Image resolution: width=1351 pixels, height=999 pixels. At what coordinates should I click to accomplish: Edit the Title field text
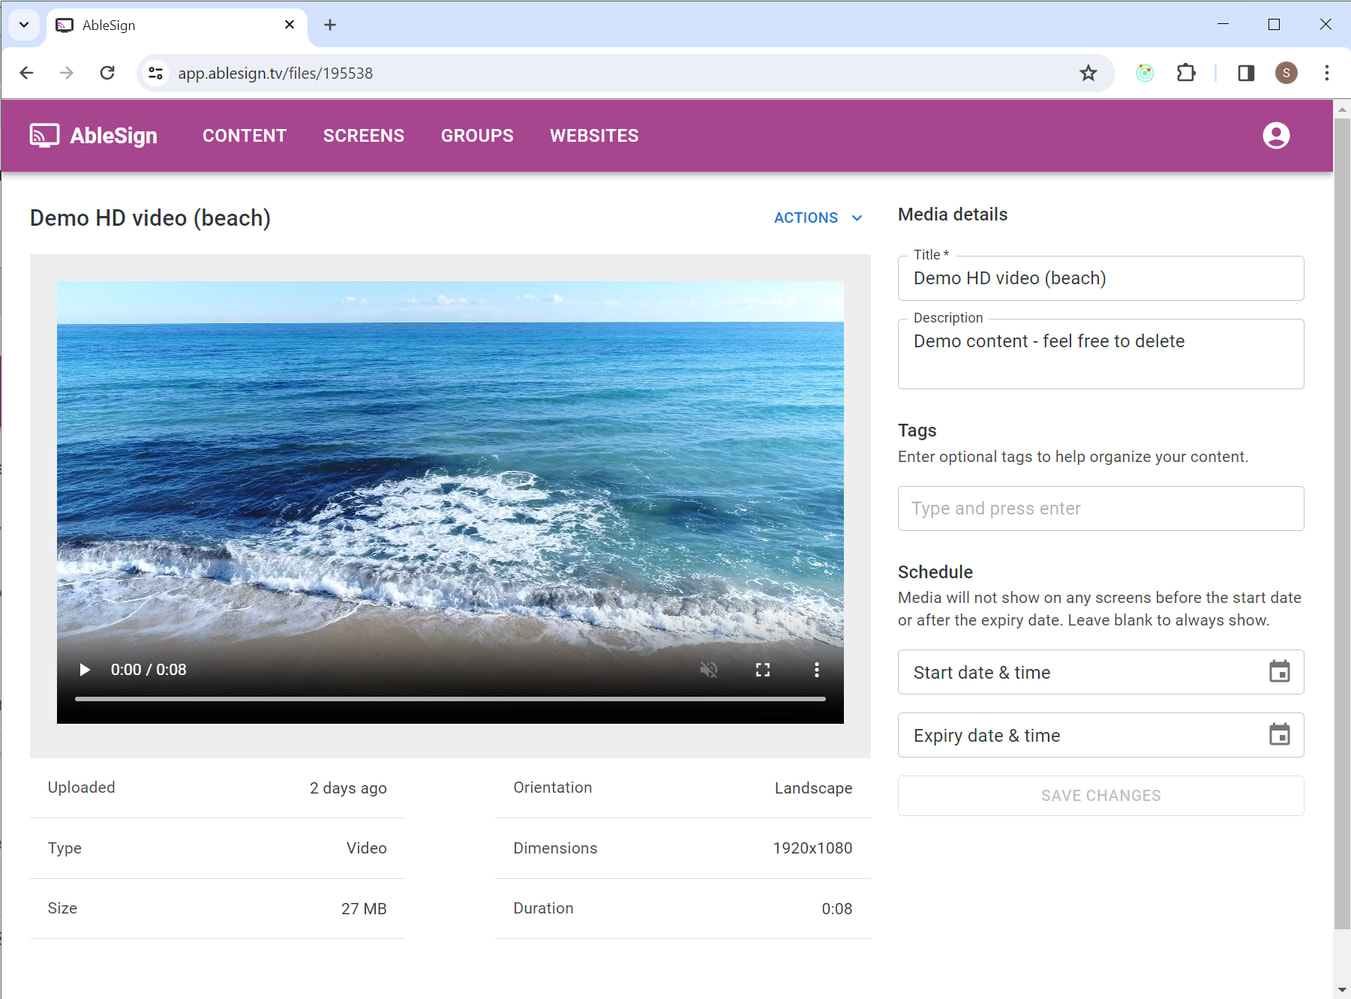point(1100,278)
